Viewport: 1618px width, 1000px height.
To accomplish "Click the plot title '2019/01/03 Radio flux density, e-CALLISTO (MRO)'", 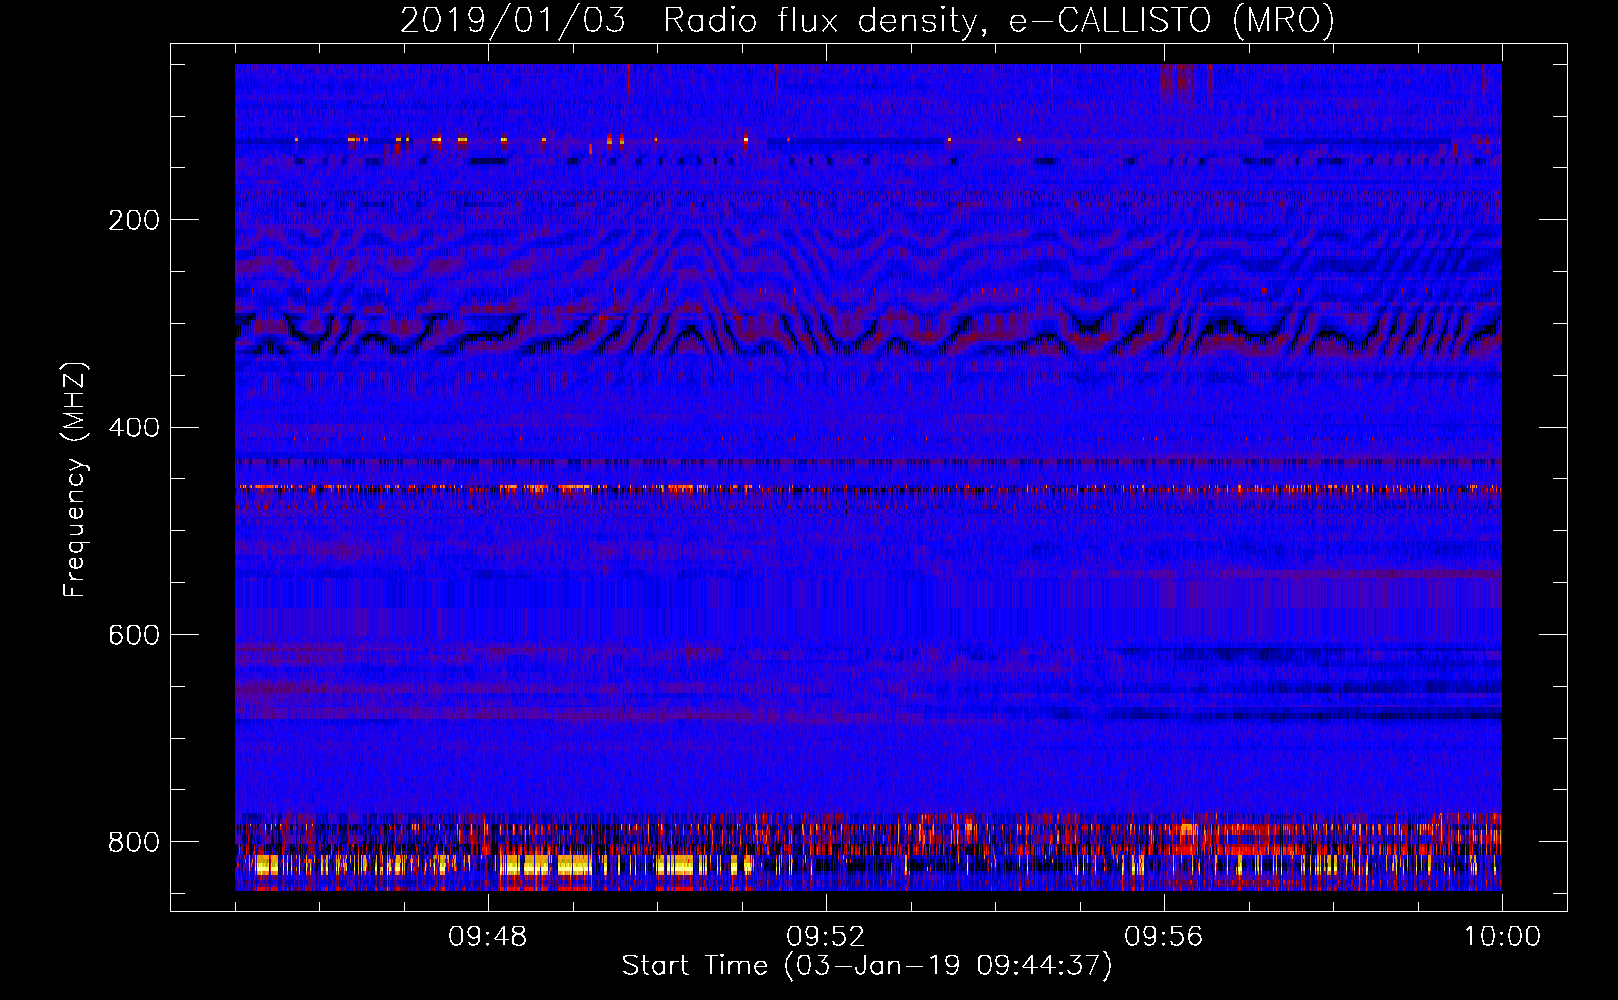I will click(x=867, y=20).
